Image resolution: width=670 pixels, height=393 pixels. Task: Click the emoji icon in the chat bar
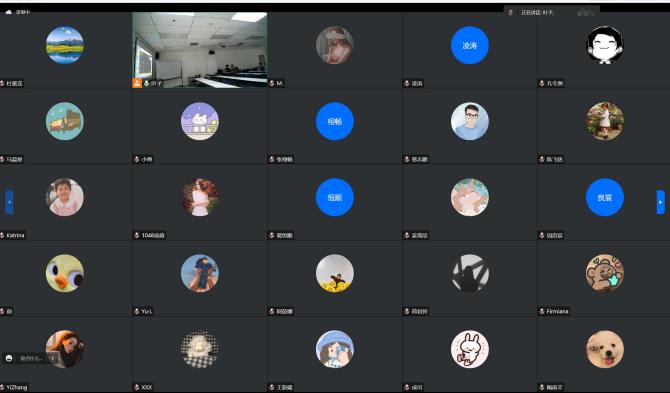pos(10,358)
